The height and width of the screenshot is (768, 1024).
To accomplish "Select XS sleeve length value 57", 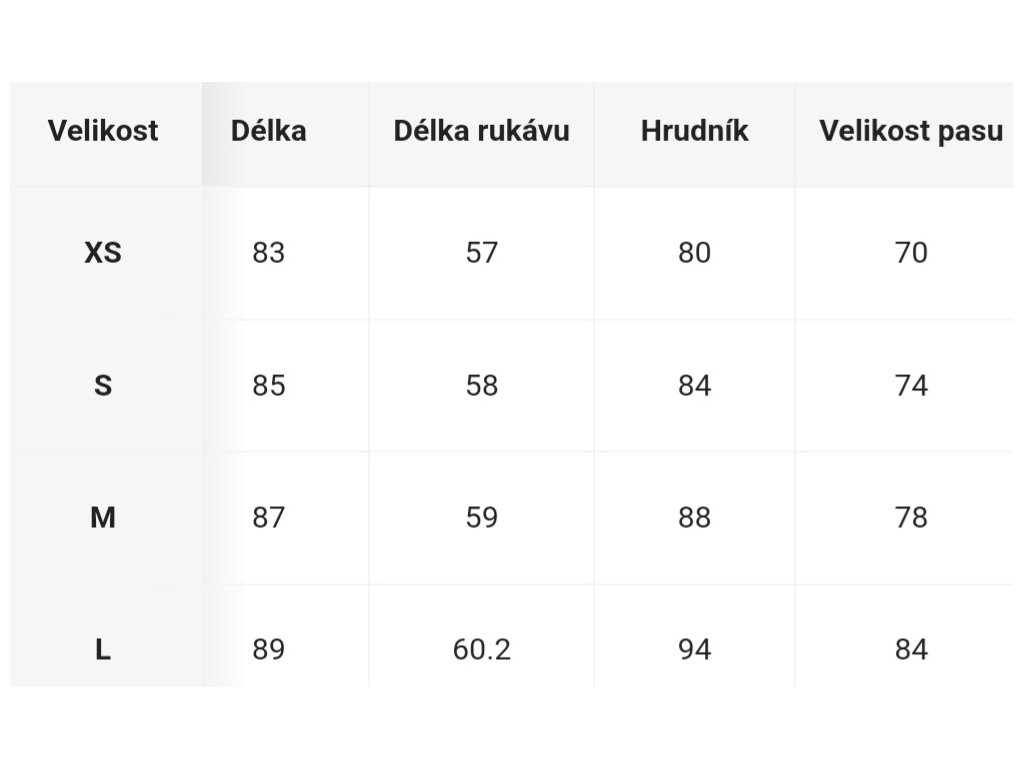I will (481, 253).
